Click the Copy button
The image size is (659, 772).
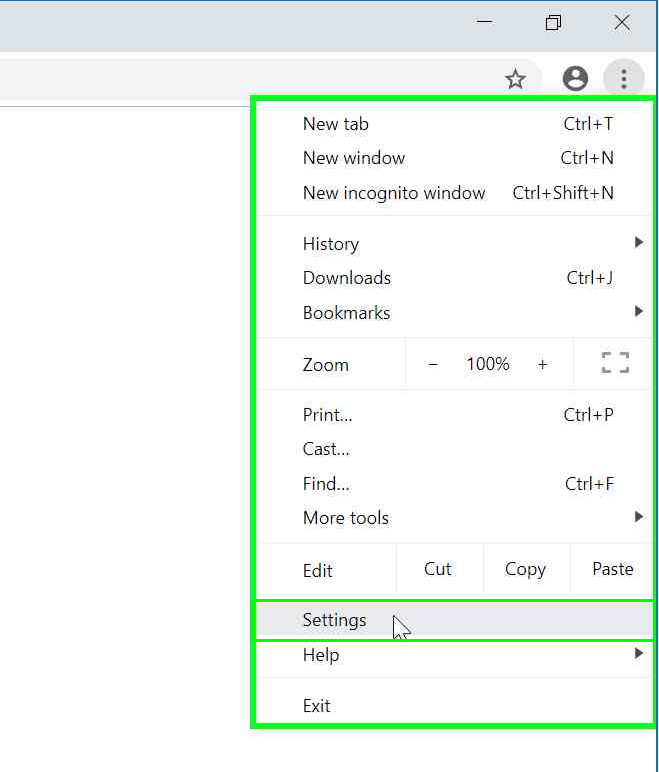[x=525, y=569]
